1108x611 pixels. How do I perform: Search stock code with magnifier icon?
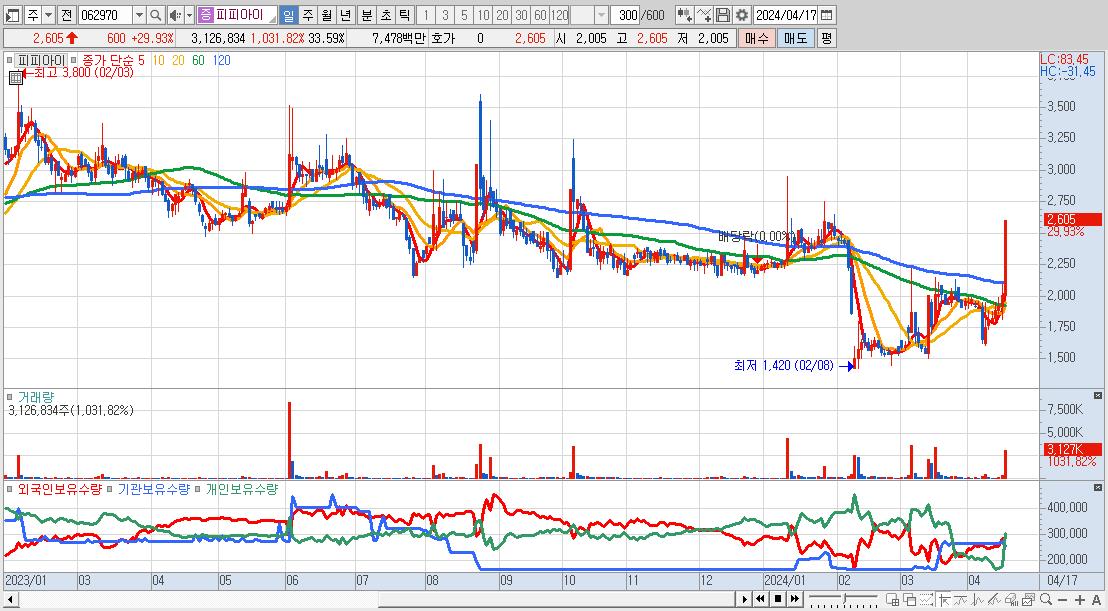(155, 15)
